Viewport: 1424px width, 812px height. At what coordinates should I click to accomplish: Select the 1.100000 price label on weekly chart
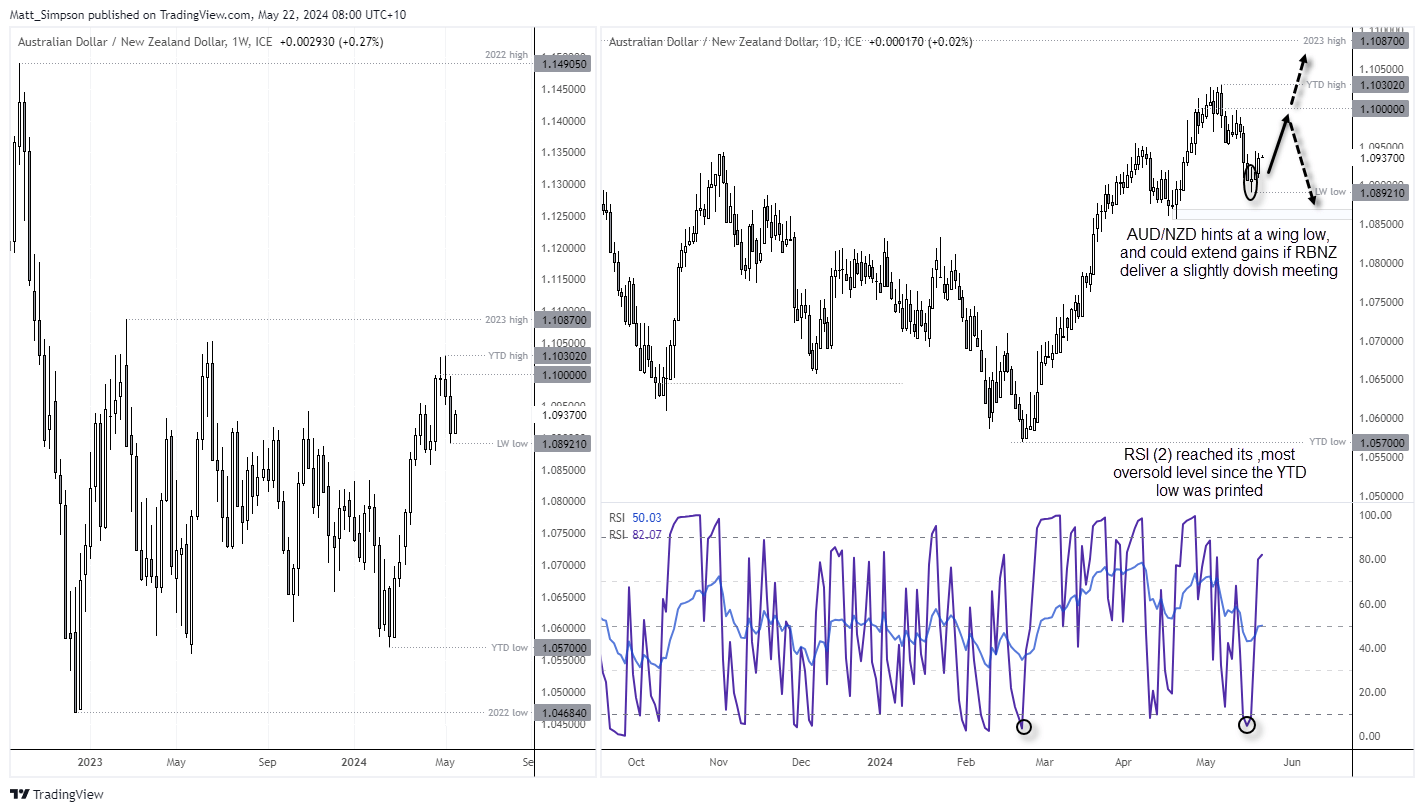[564, 375]
